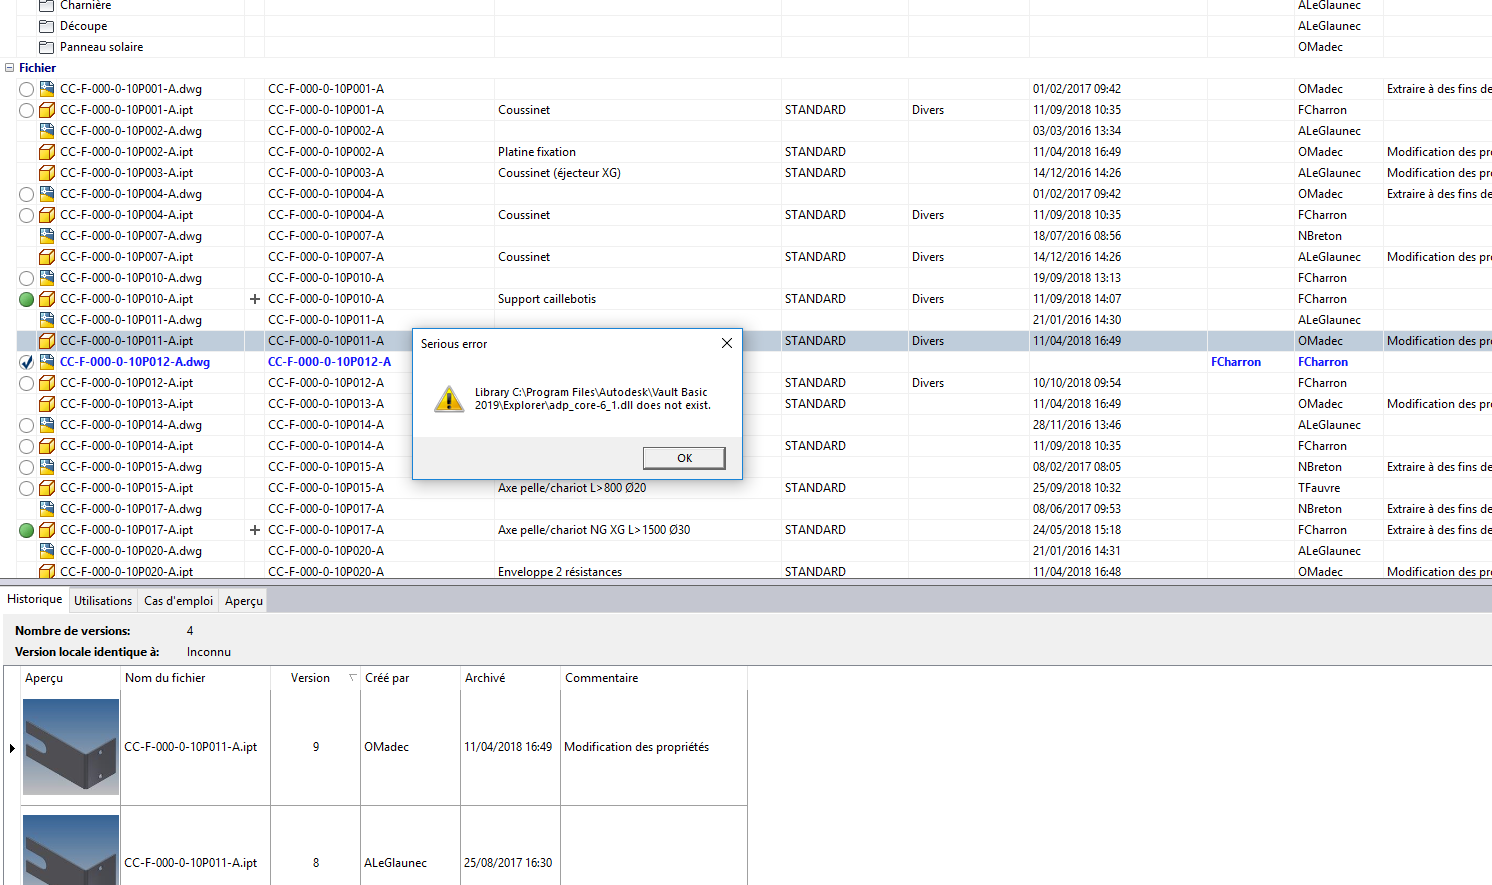Click drawing icon of CC-F-000-0-10P011-A.dwg
The height and width of the screenshot is (885, 1492).
coord(47,320)
